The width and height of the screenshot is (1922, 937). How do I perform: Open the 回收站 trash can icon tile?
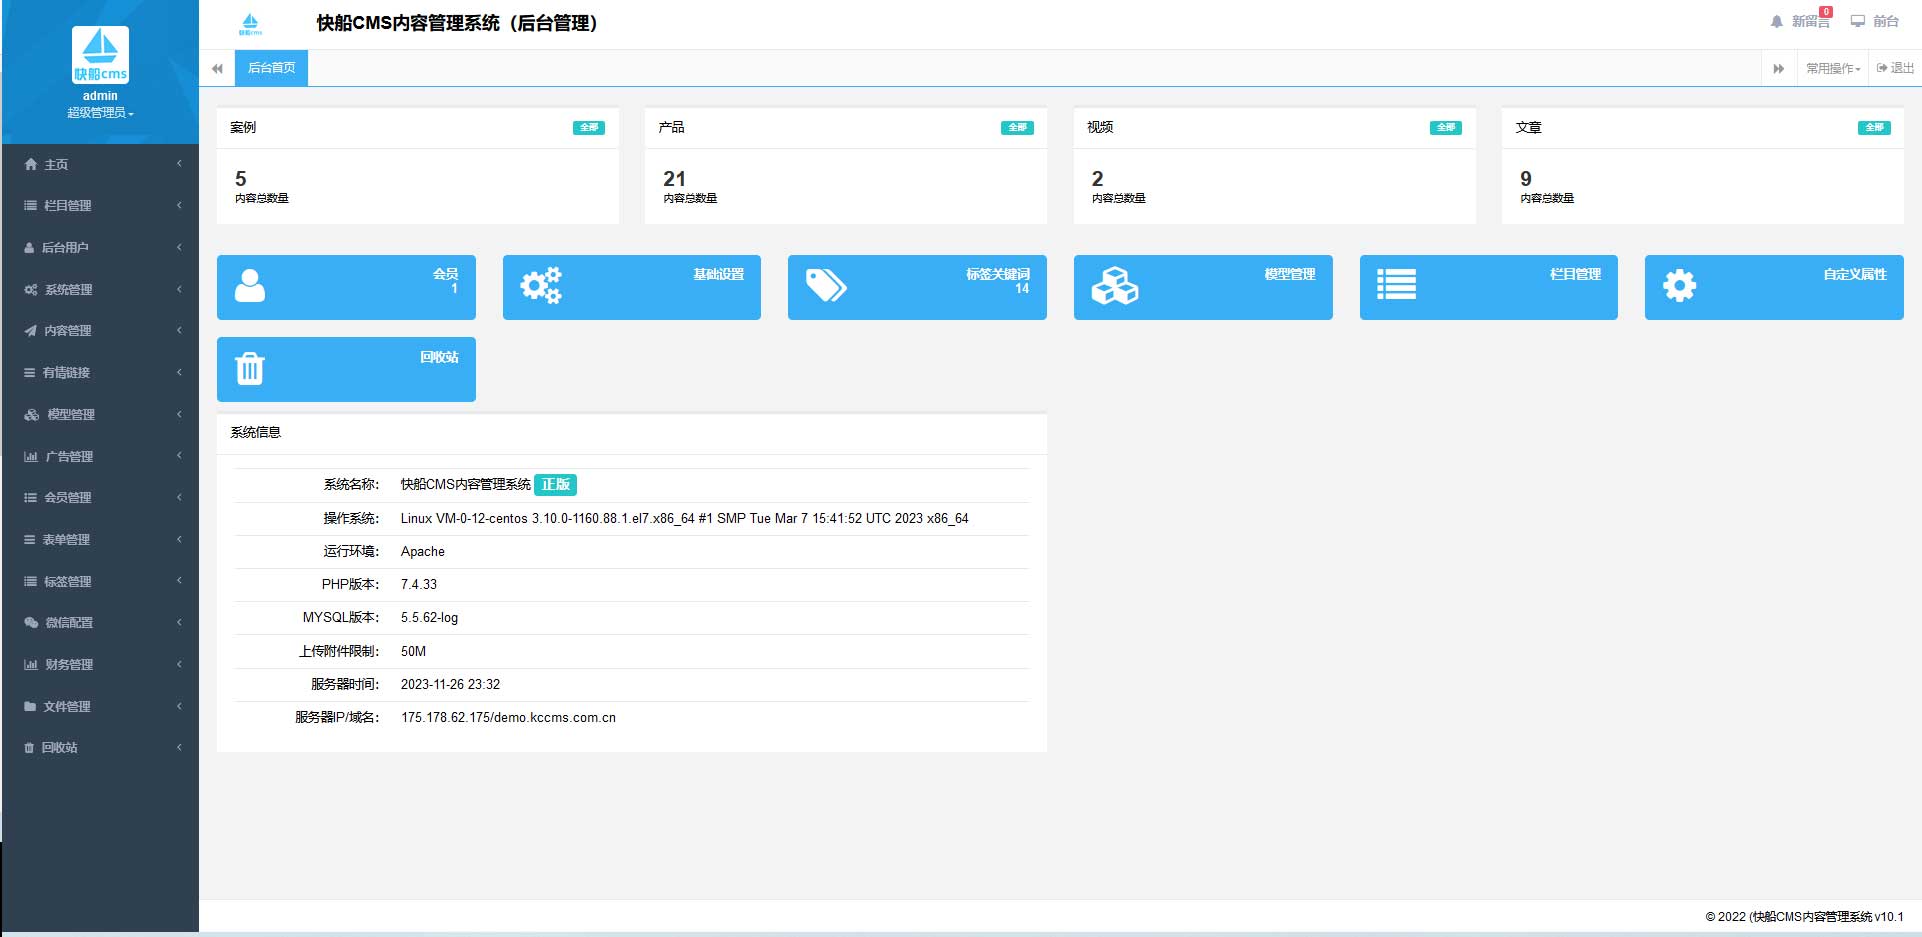coord(249,369)
